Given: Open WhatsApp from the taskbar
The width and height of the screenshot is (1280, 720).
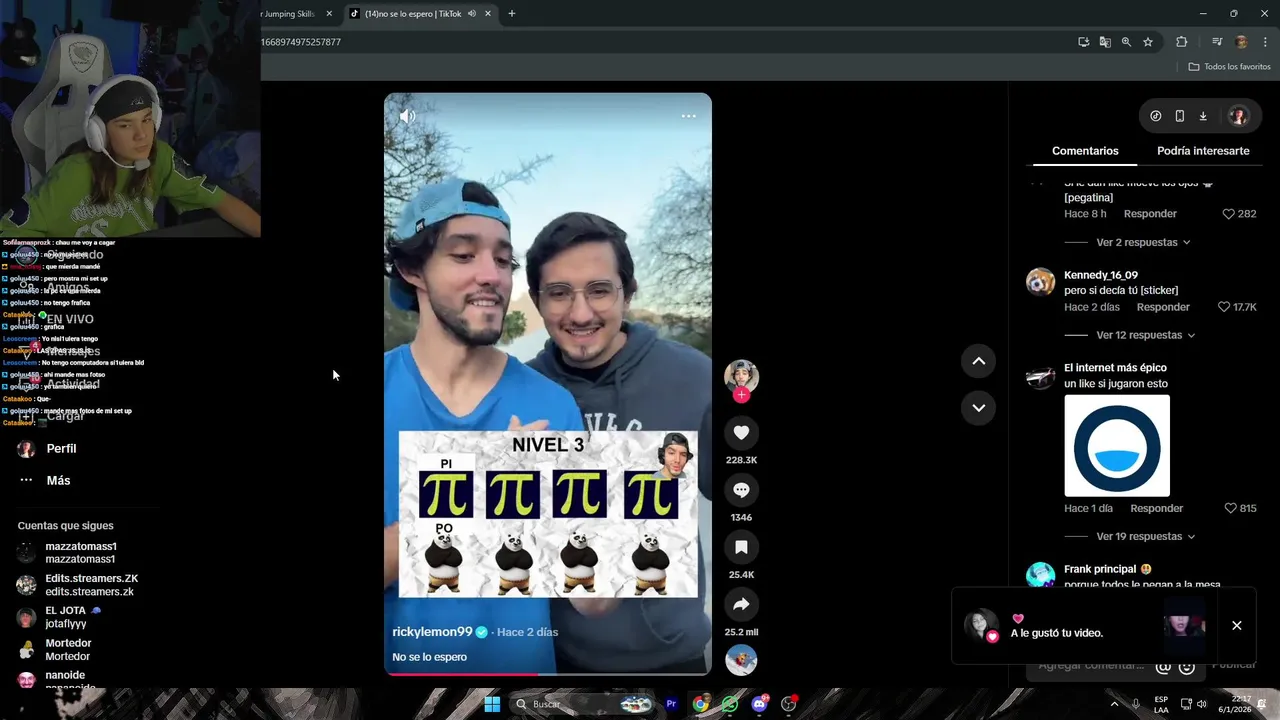Looking at the screenshot, I should 730,704.
